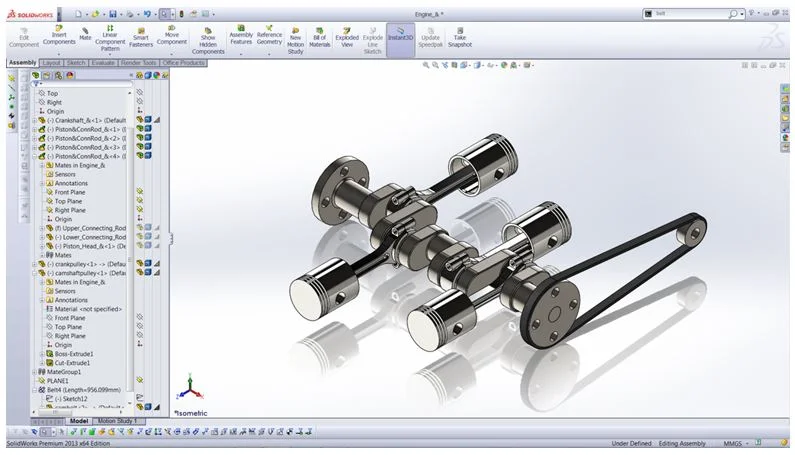Switch to the Layout tab

[x=51, y=63]
